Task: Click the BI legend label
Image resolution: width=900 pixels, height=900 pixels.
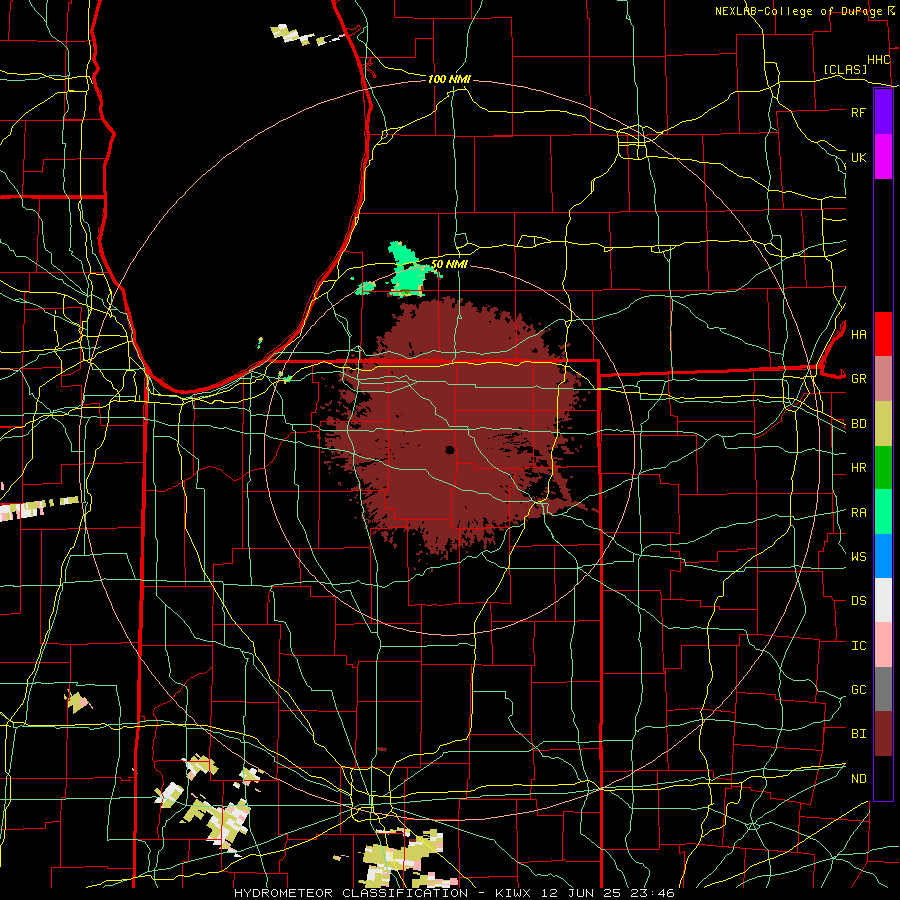Action: click(x=858, y=734)
